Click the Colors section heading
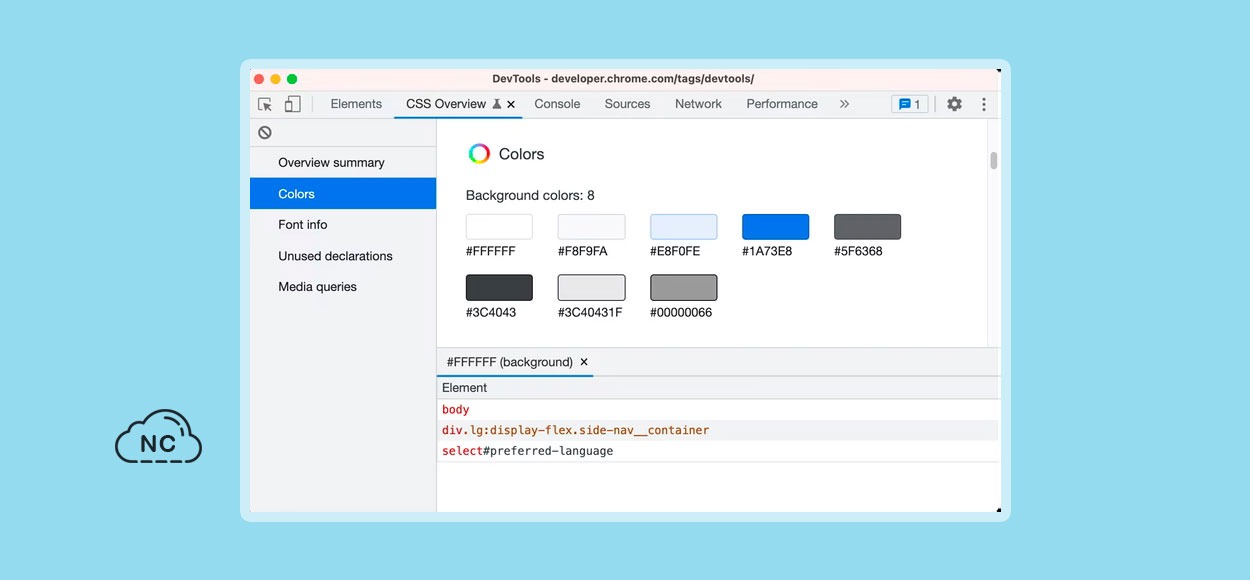1250x580 pixels. click(521, 154)
